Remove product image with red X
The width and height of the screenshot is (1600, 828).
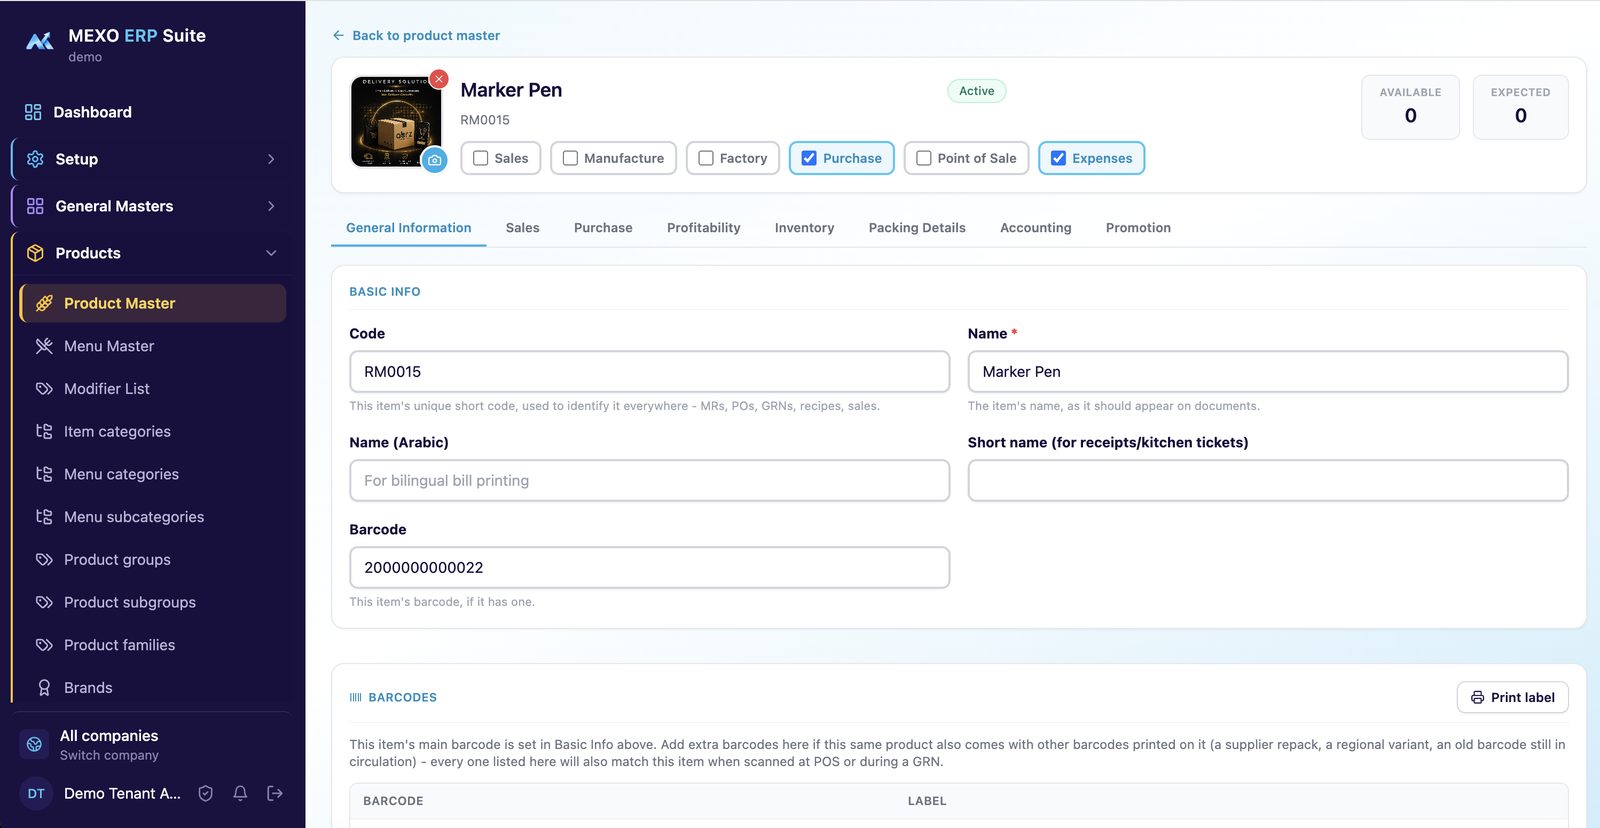[x=438, y=79]
